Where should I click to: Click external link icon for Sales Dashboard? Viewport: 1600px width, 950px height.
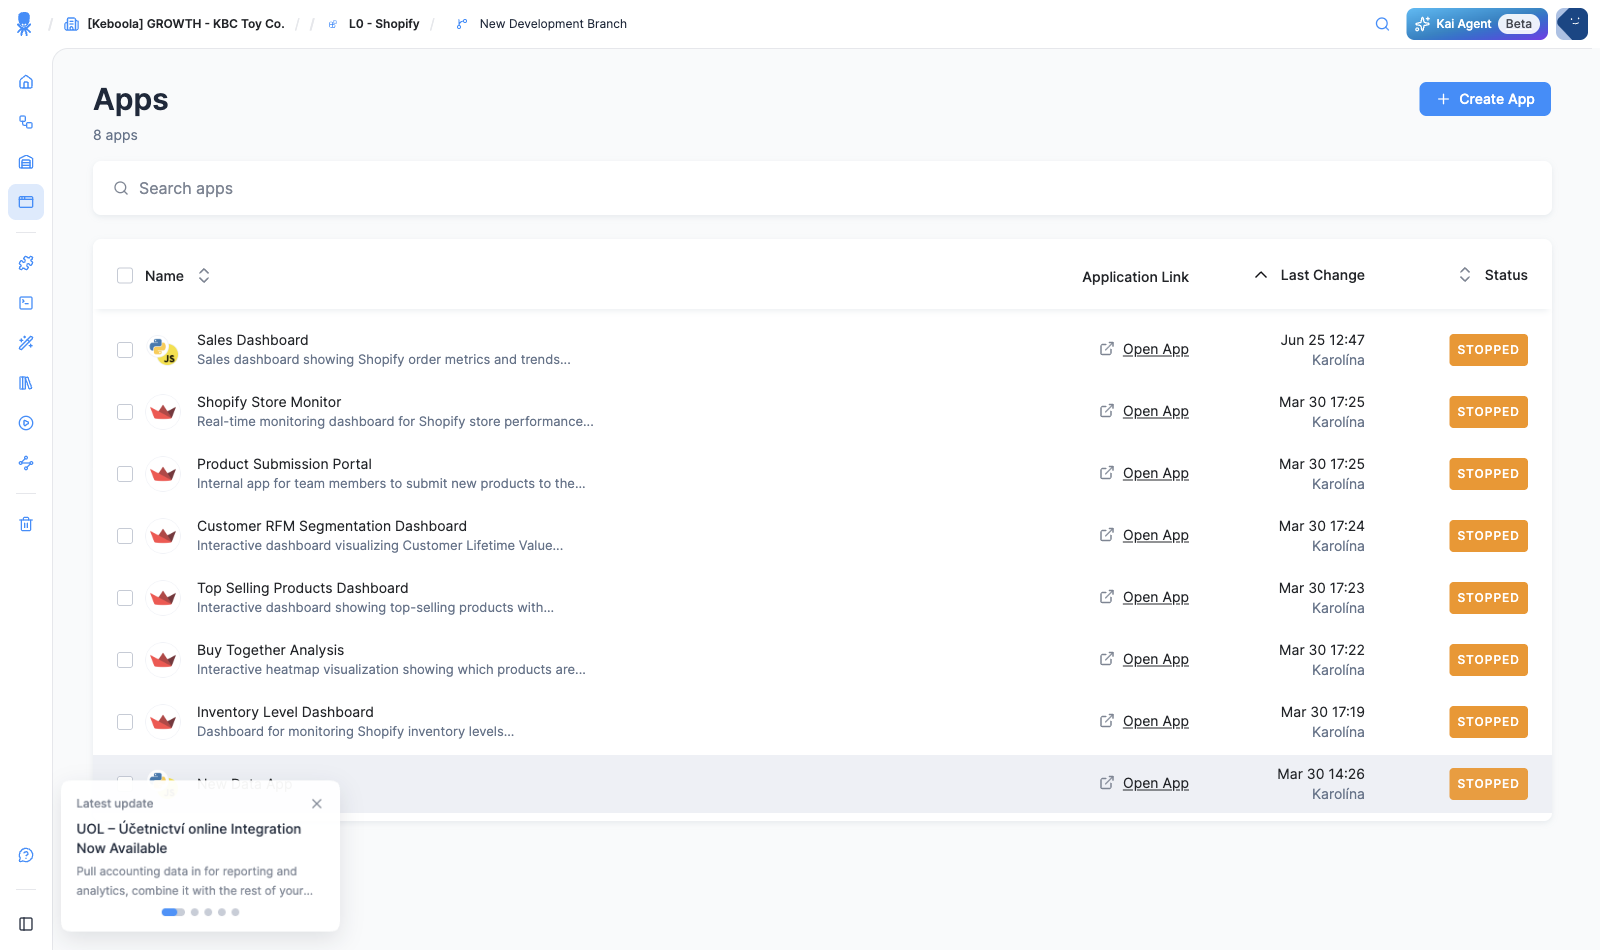1107,349
